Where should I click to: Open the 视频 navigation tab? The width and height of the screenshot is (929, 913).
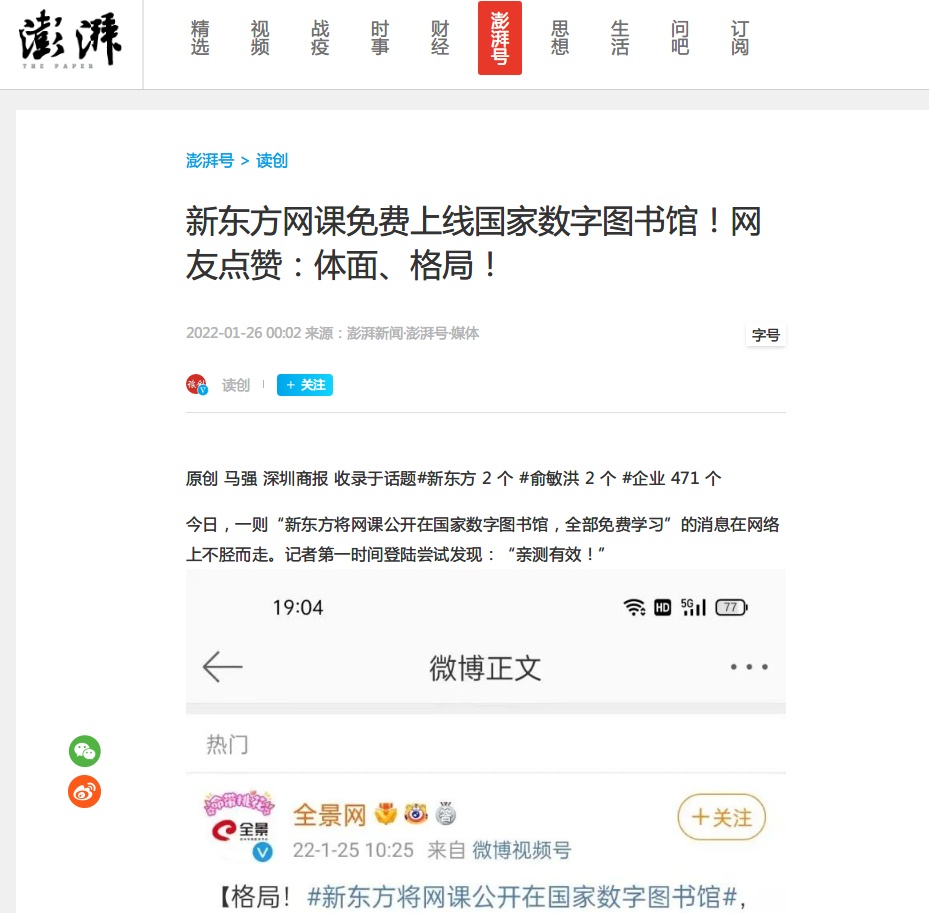click(260, 38)
